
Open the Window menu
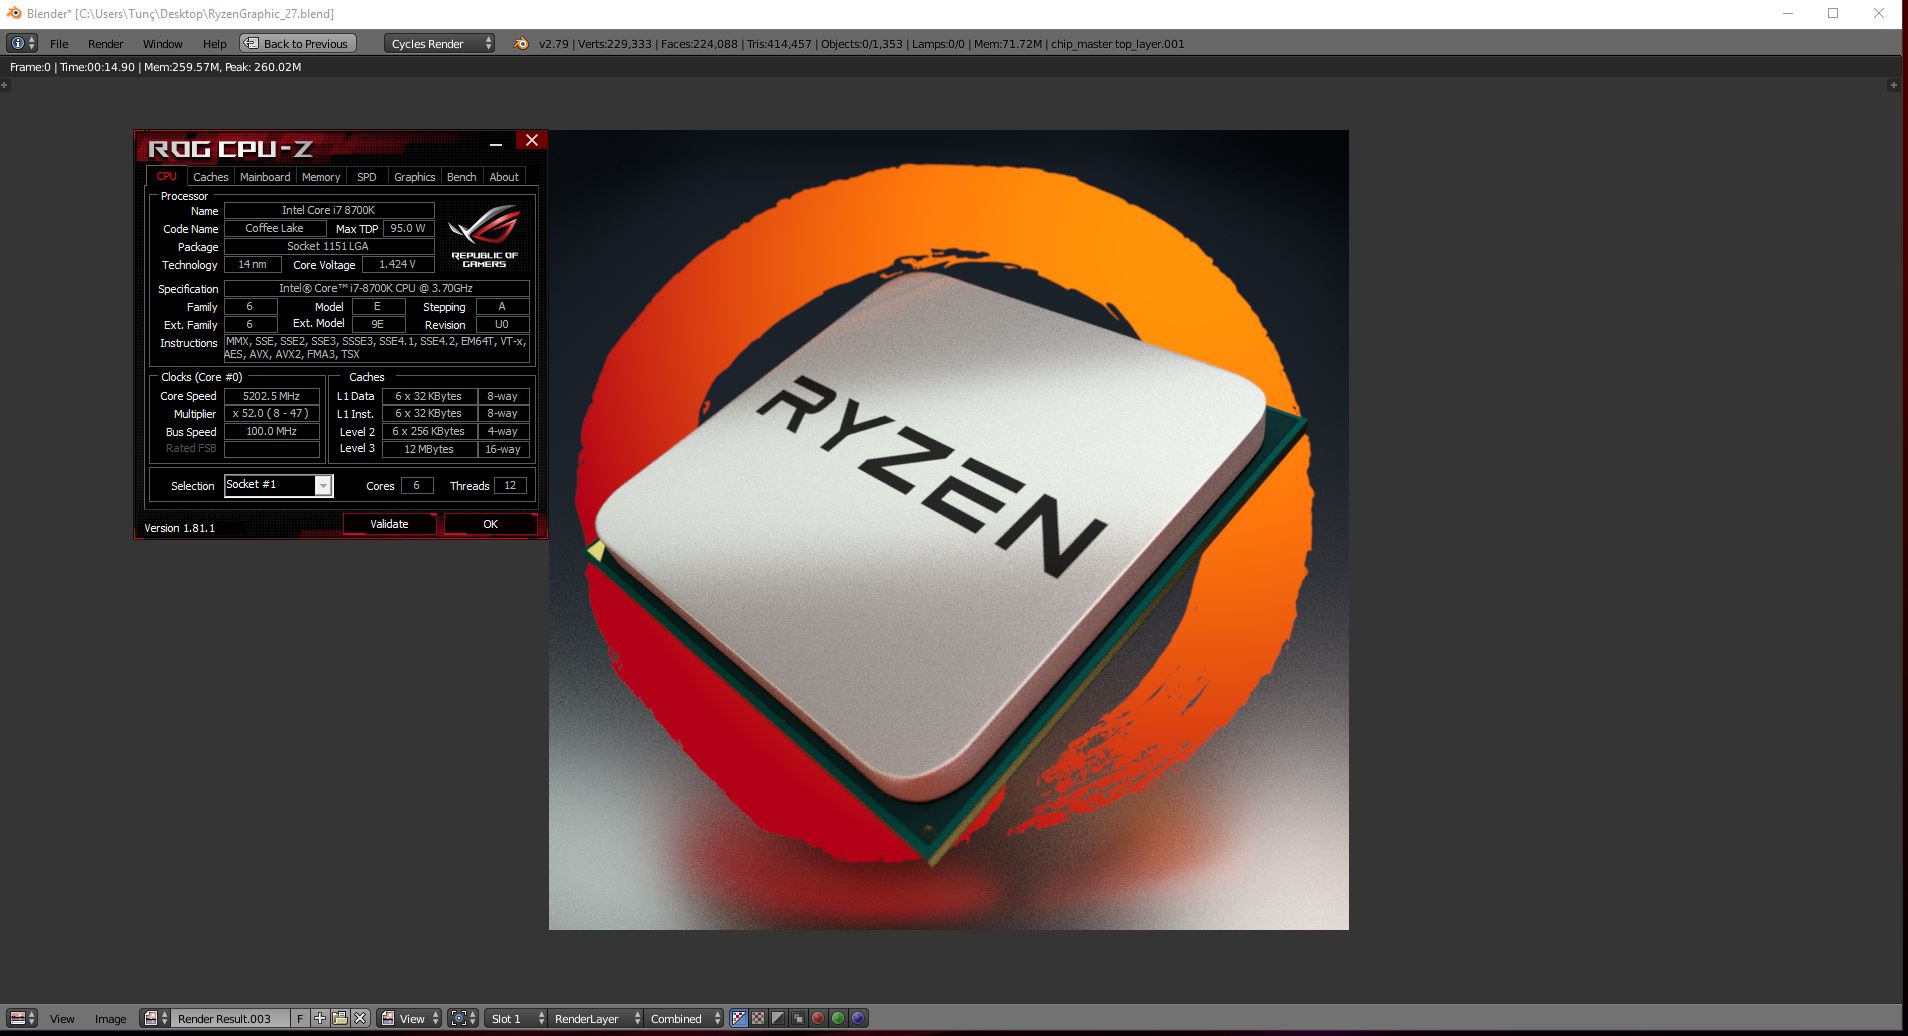[x=162, y=43]
